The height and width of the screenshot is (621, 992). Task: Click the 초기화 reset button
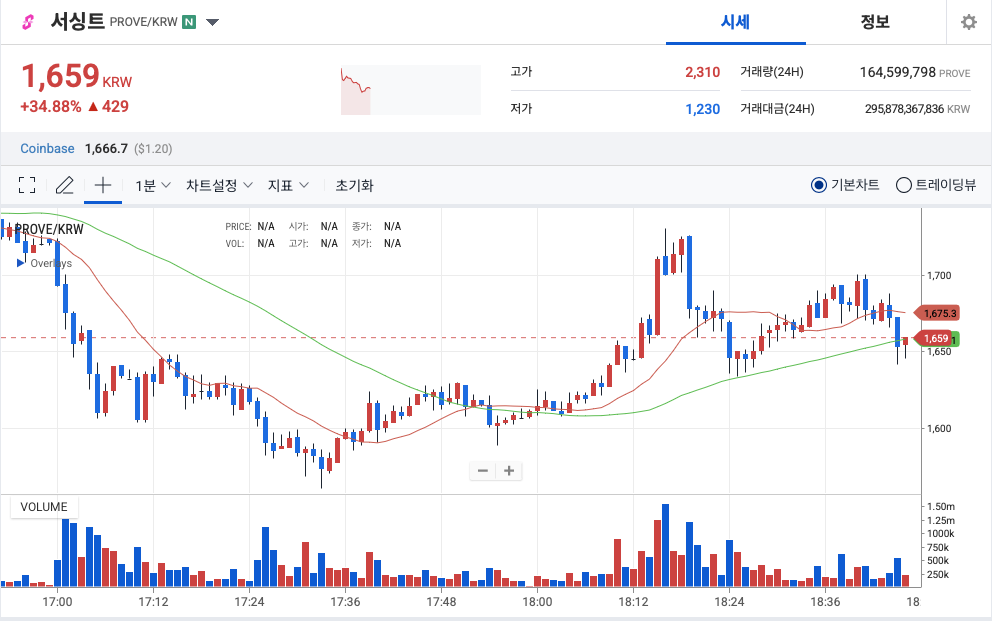354,185
